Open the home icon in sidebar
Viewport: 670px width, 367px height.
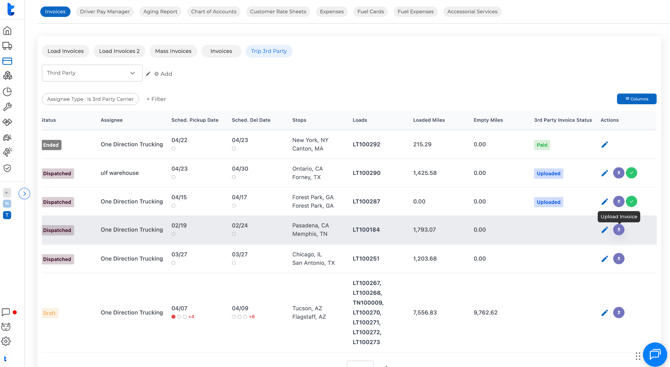pyautogui.click(x=7, y=31)
